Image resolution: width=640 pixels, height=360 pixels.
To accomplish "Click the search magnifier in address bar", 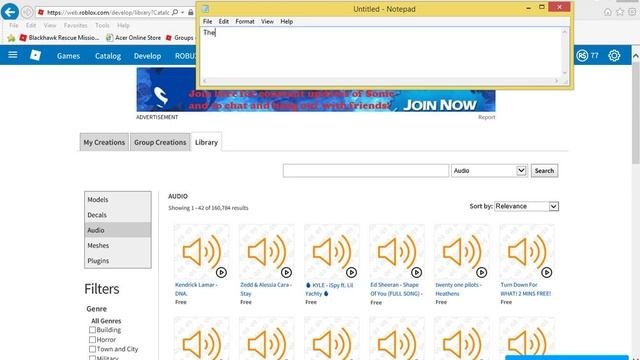I will pyautogui.click(x=175, y=13).
